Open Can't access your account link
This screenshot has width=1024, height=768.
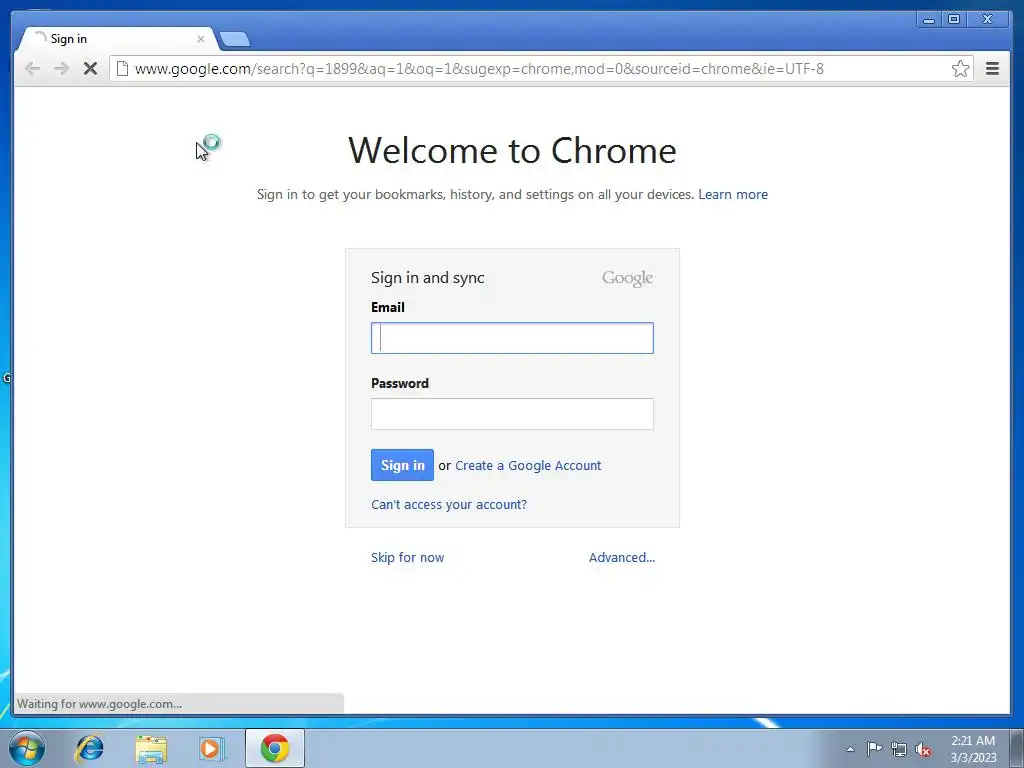coord(449,505)
